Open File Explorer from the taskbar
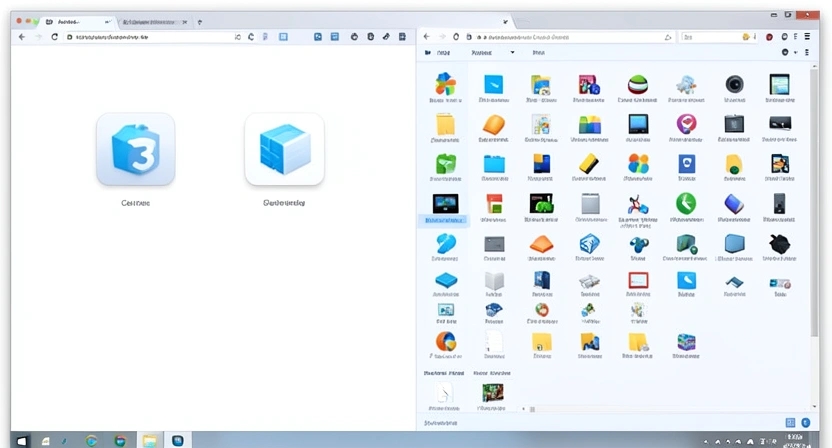Screen dimensions: 832x448 pos(149,441)
